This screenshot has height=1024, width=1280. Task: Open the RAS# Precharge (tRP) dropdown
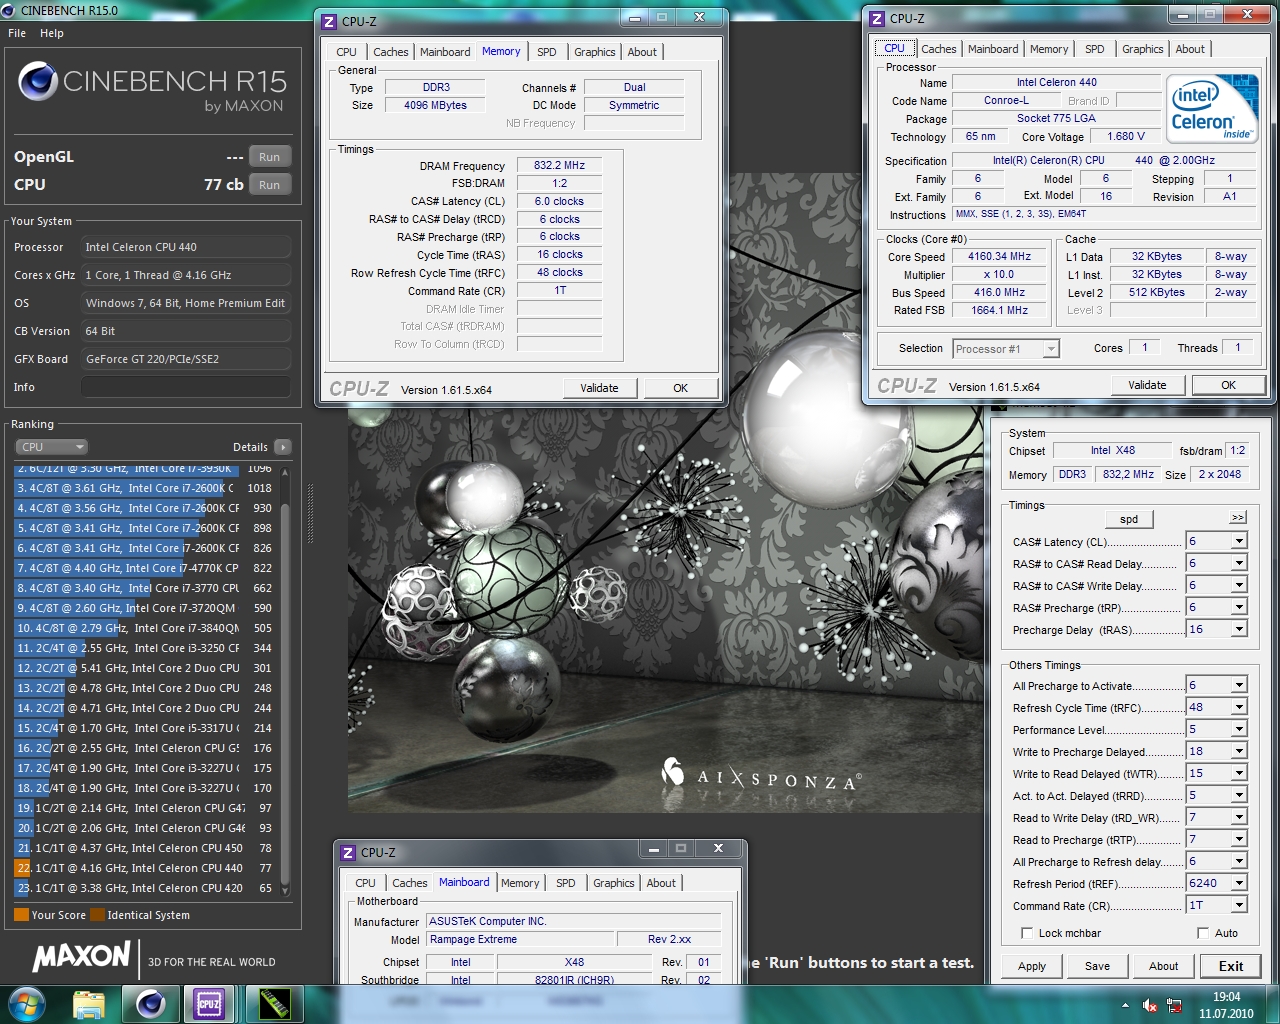1239,607
